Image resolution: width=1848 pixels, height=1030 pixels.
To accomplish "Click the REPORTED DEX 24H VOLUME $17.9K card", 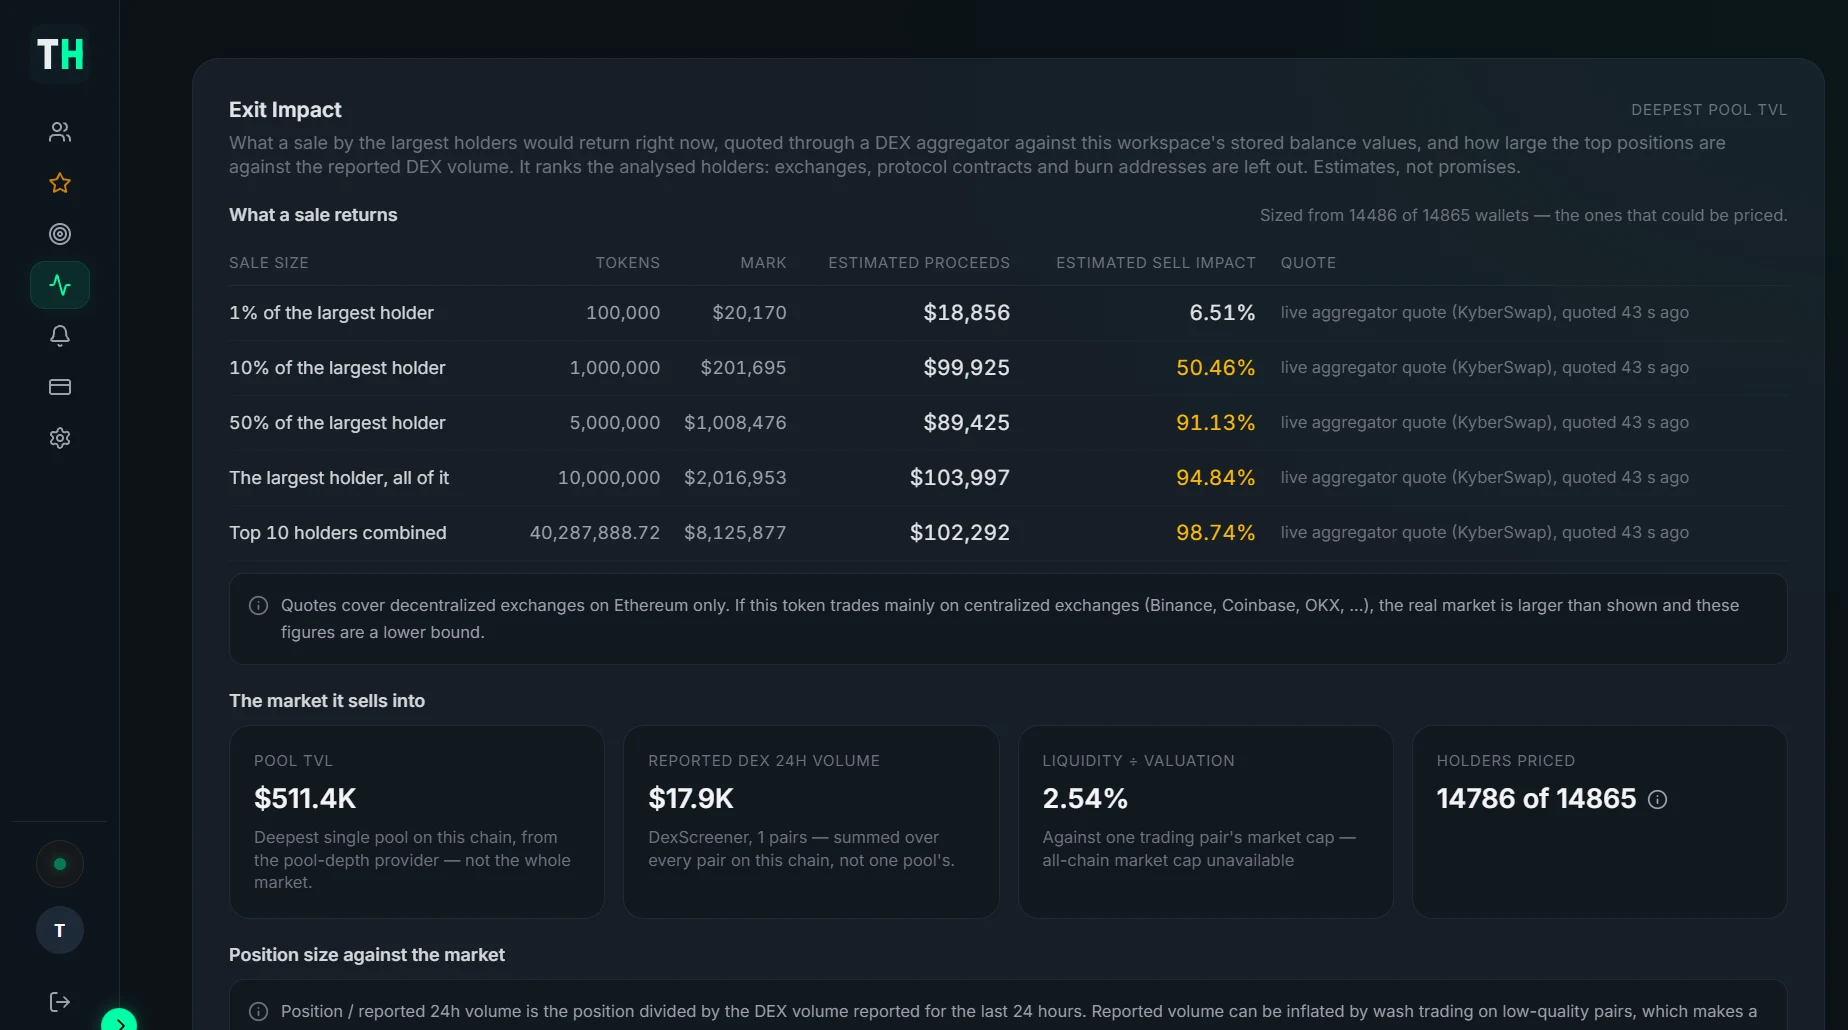I will [x=811, y=822].
